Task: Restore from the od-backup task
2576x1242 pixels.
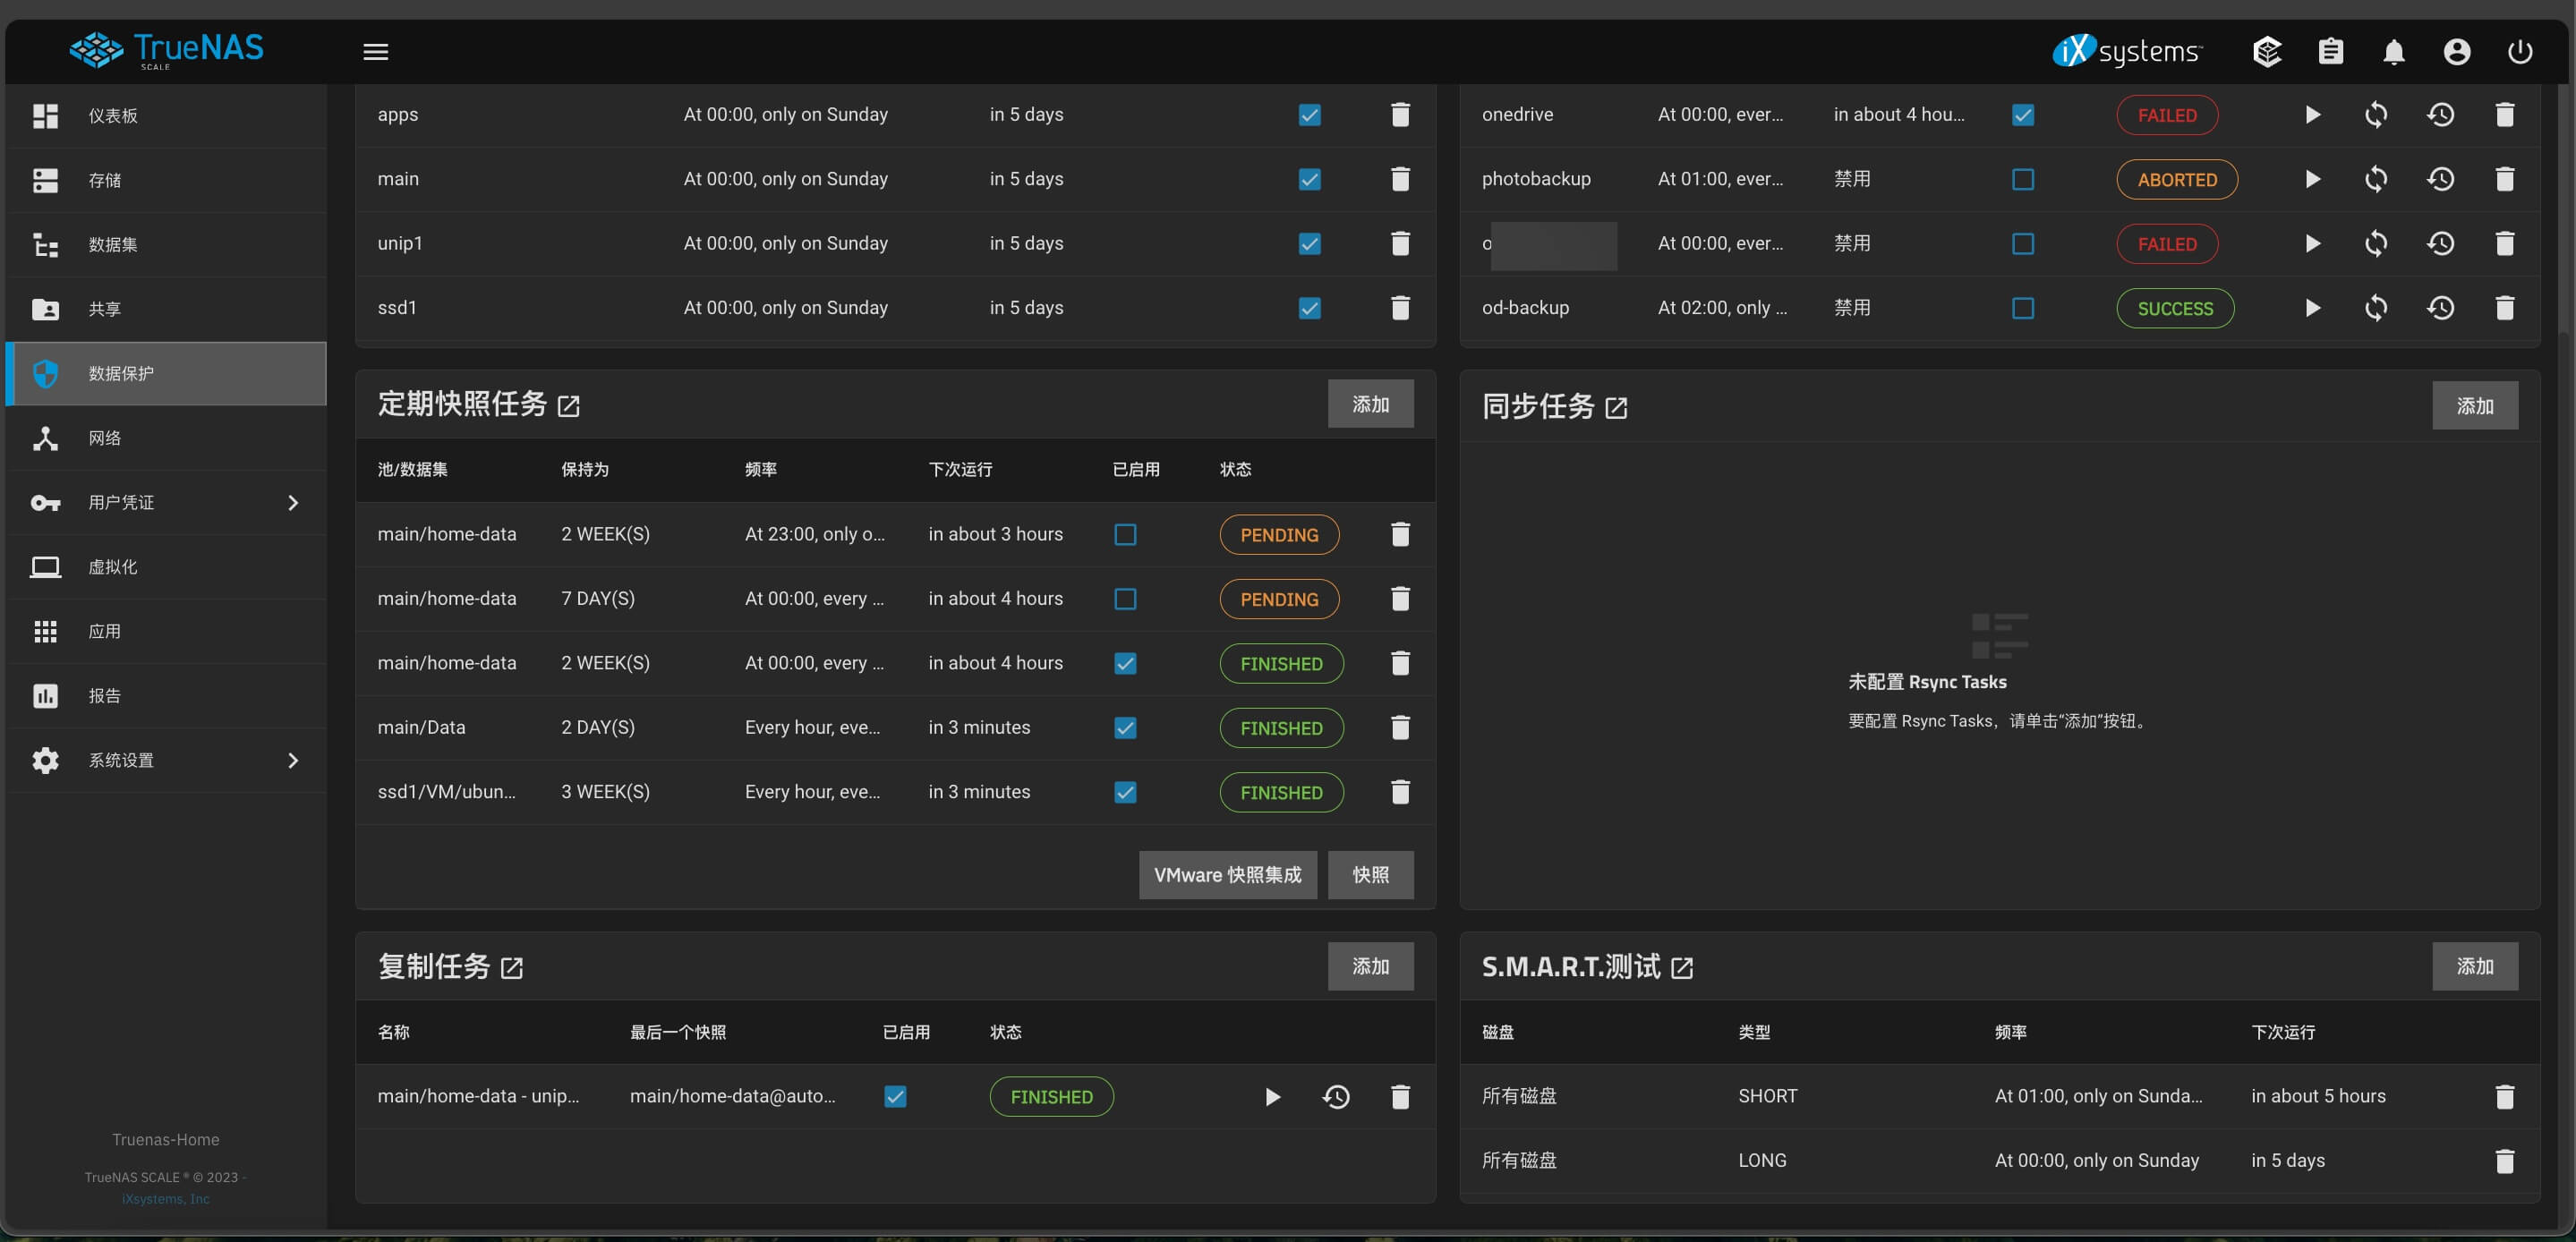Action: click(2440, 308)
